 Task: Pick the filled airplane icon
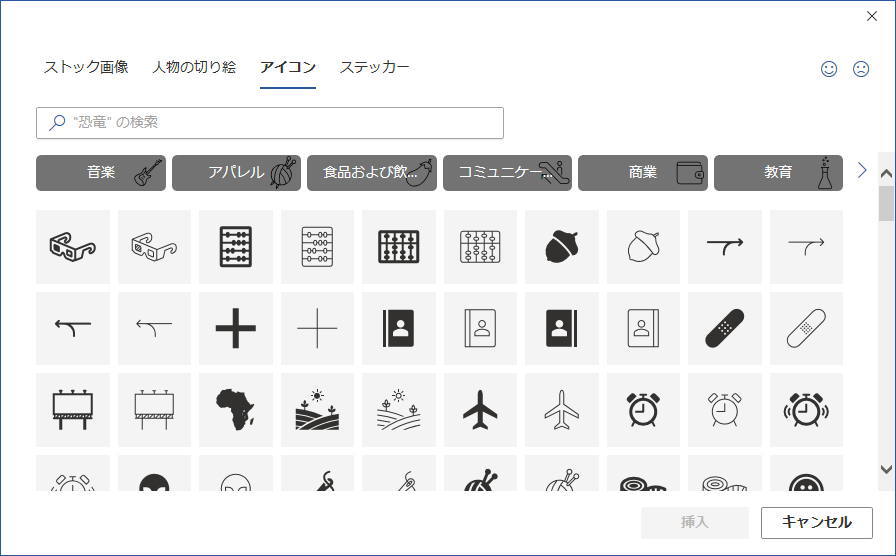pos(480,410)
